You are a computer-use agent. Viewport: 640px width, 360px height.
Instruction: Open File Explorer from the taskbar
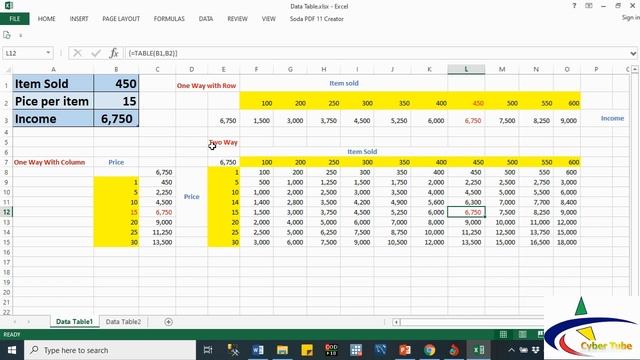click(282, 350)
